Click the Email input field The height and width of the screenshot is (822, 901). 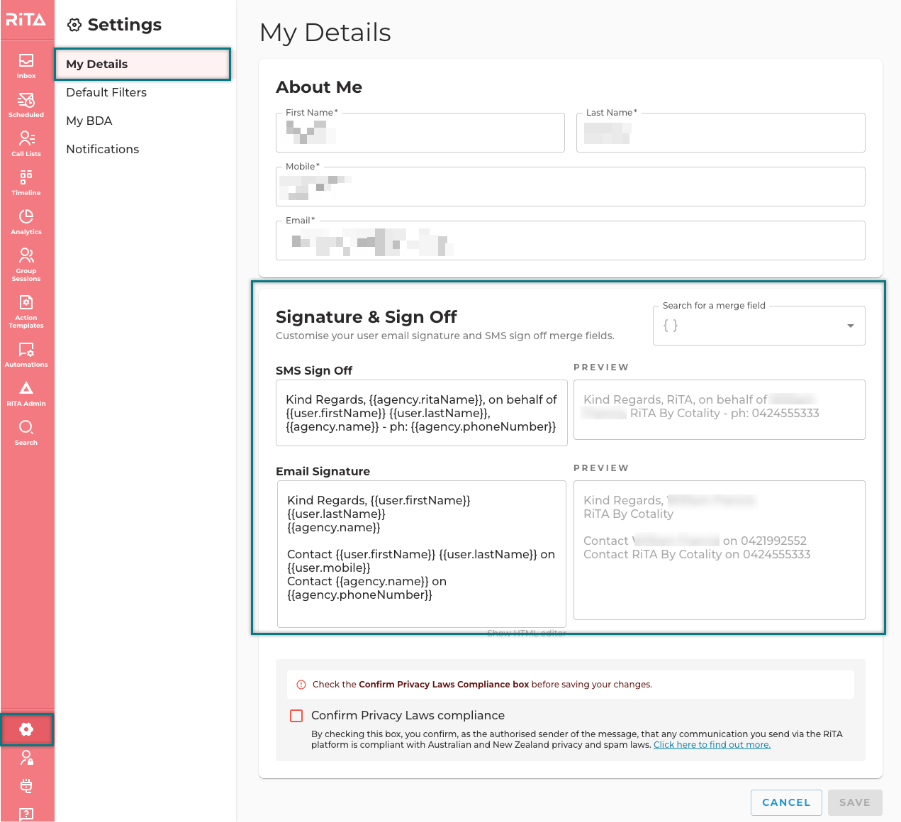tap(571, 241)
